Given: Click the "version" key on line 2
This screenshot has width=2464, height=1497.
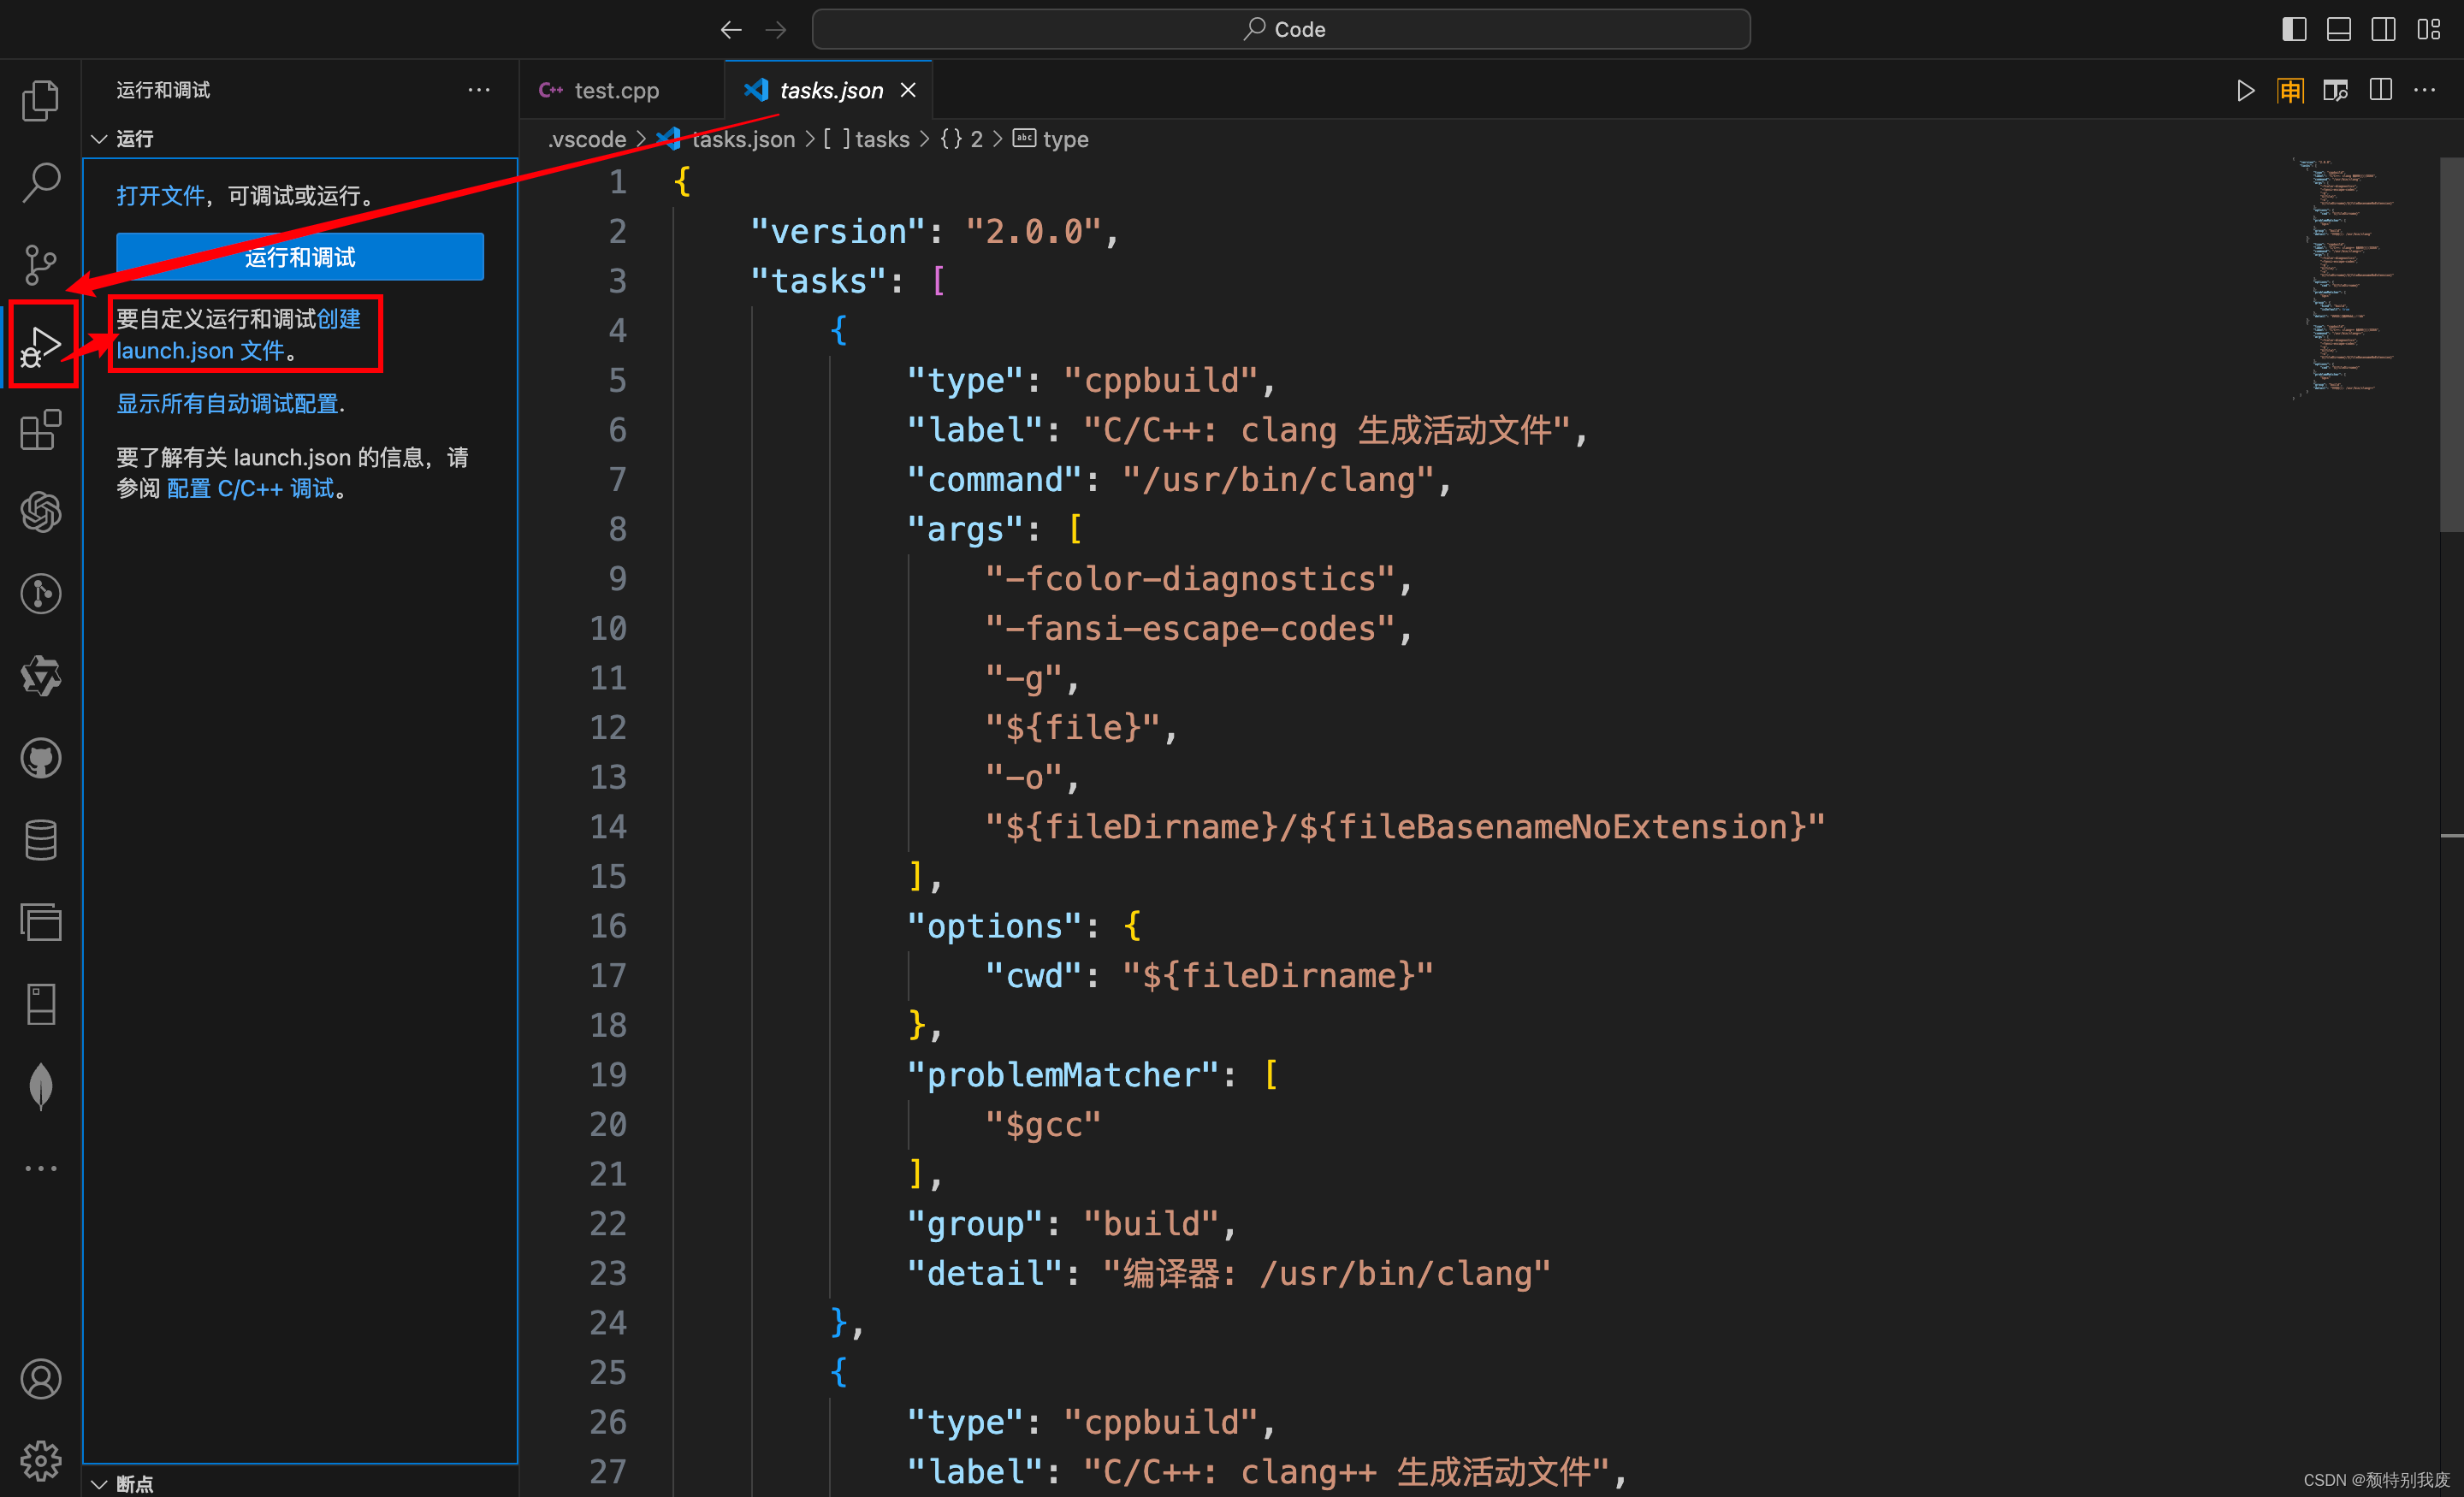Looking at the screenshot, I should [x=839, y=232].
